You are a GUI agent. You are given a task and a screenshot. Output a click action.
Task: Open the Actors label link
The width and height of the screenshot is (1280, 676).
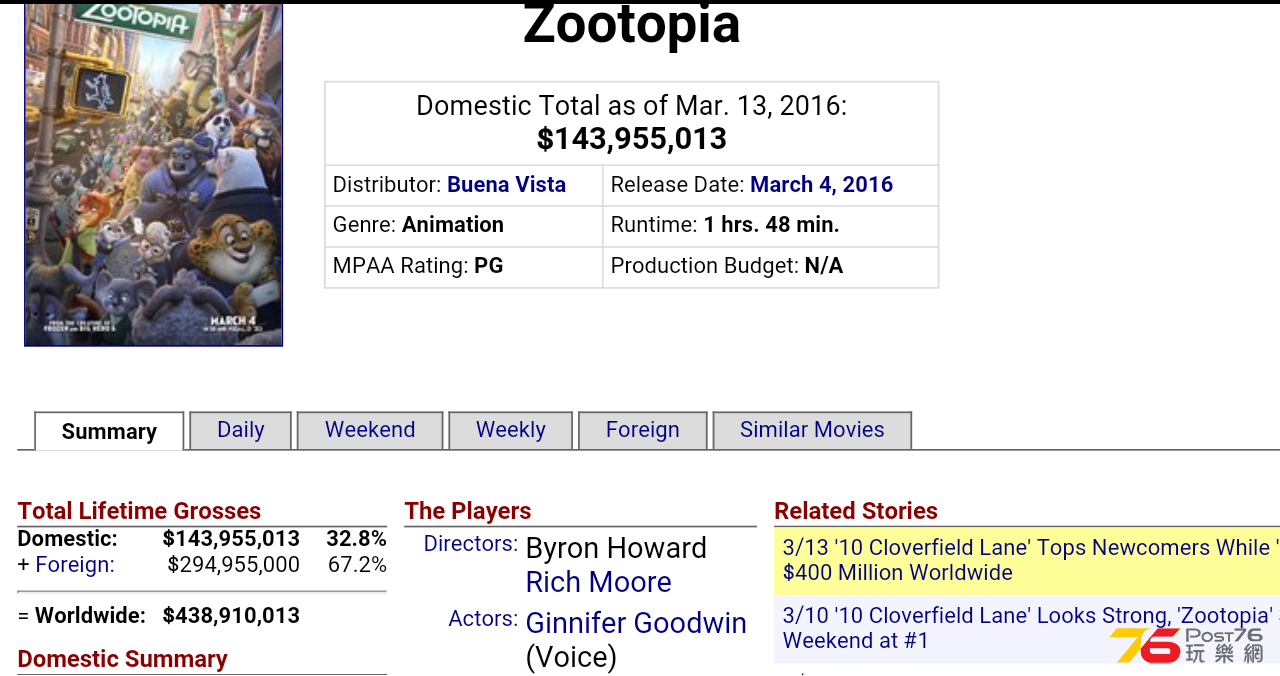tap(483, 619)
